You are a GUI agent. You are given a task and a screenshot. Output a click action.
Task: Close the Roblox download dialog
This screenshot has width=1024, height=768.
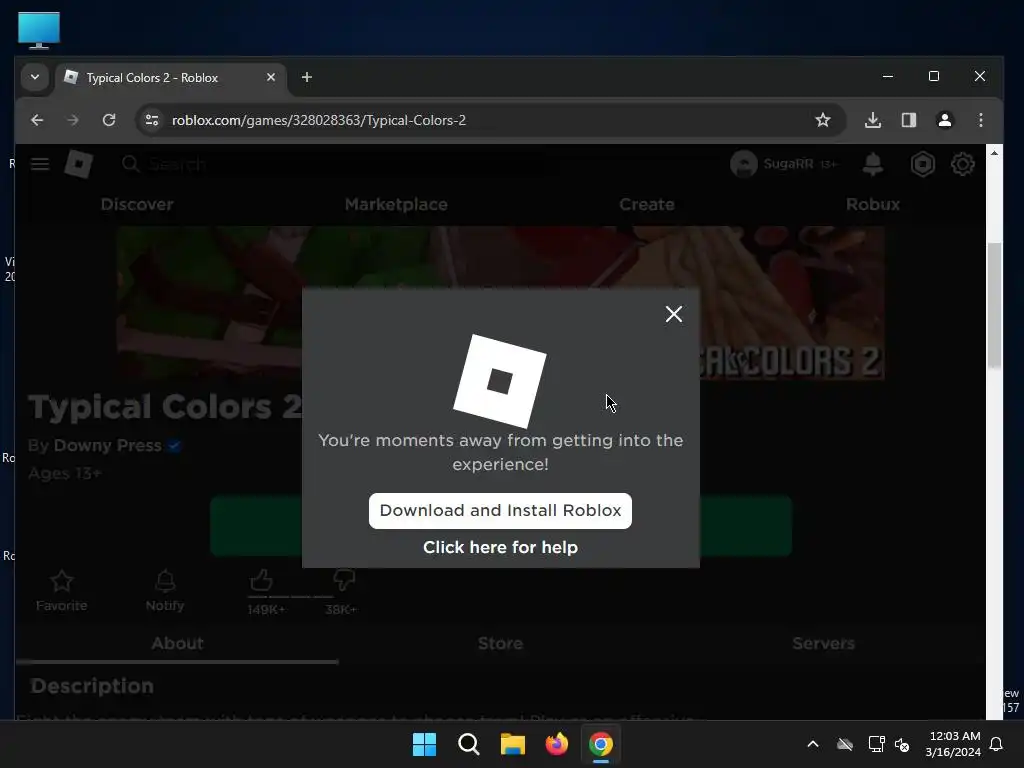(x=673, y=314)
